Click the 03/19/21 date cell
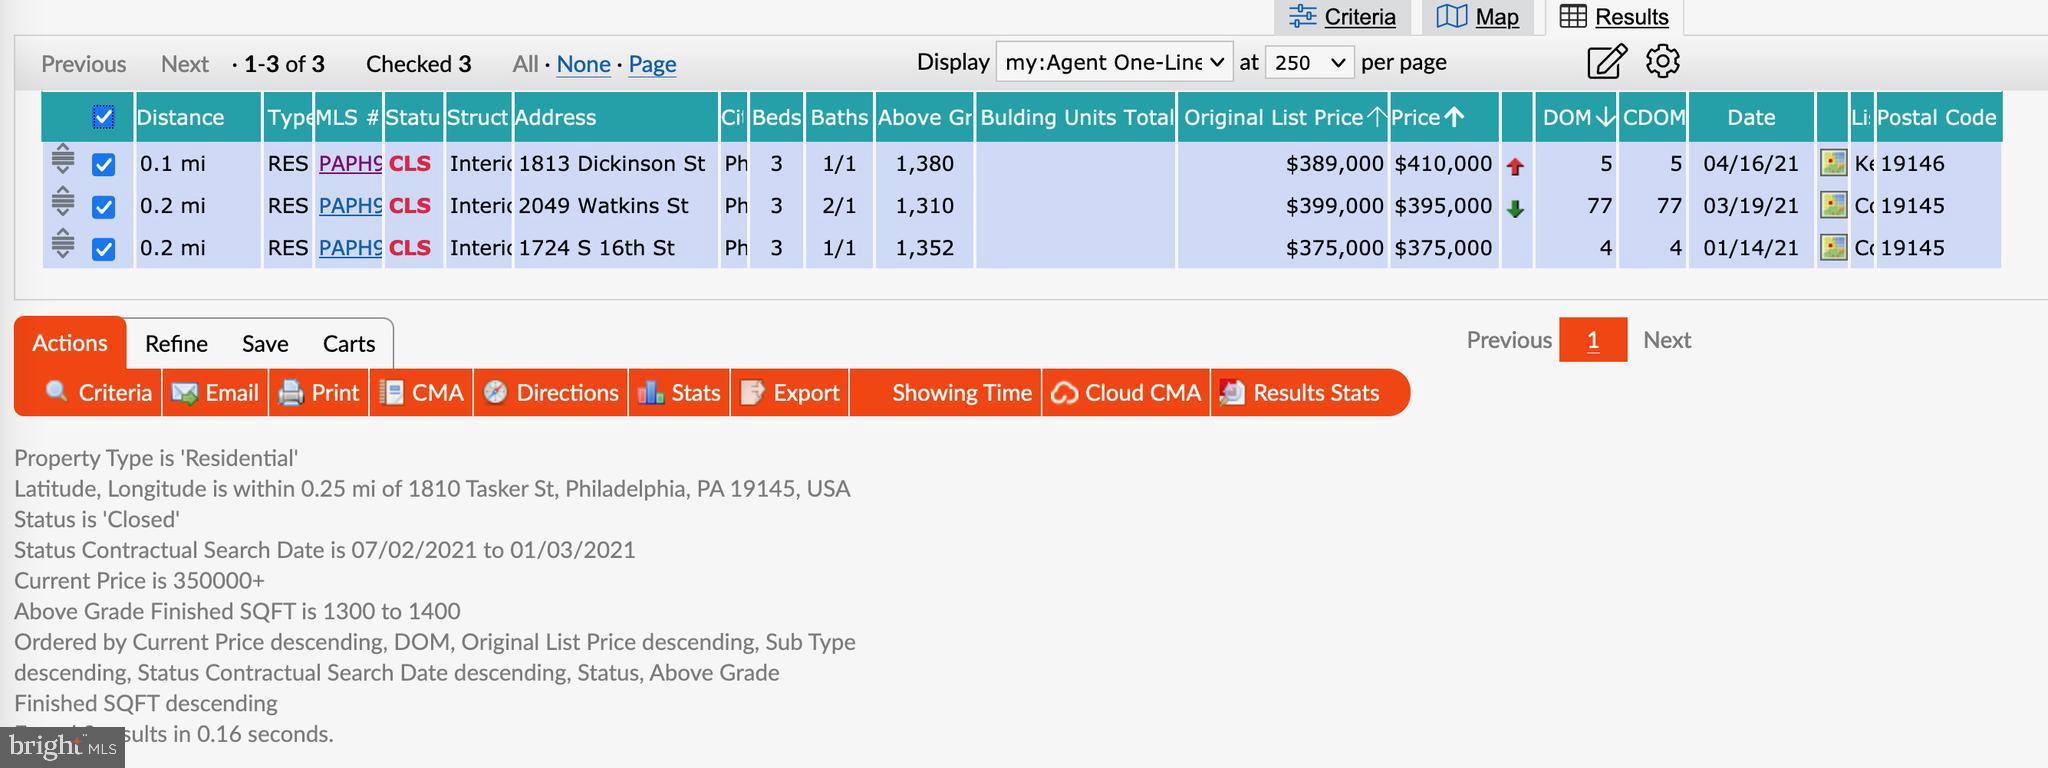This screenshot has width=2048, height=768. (1751, 205)
